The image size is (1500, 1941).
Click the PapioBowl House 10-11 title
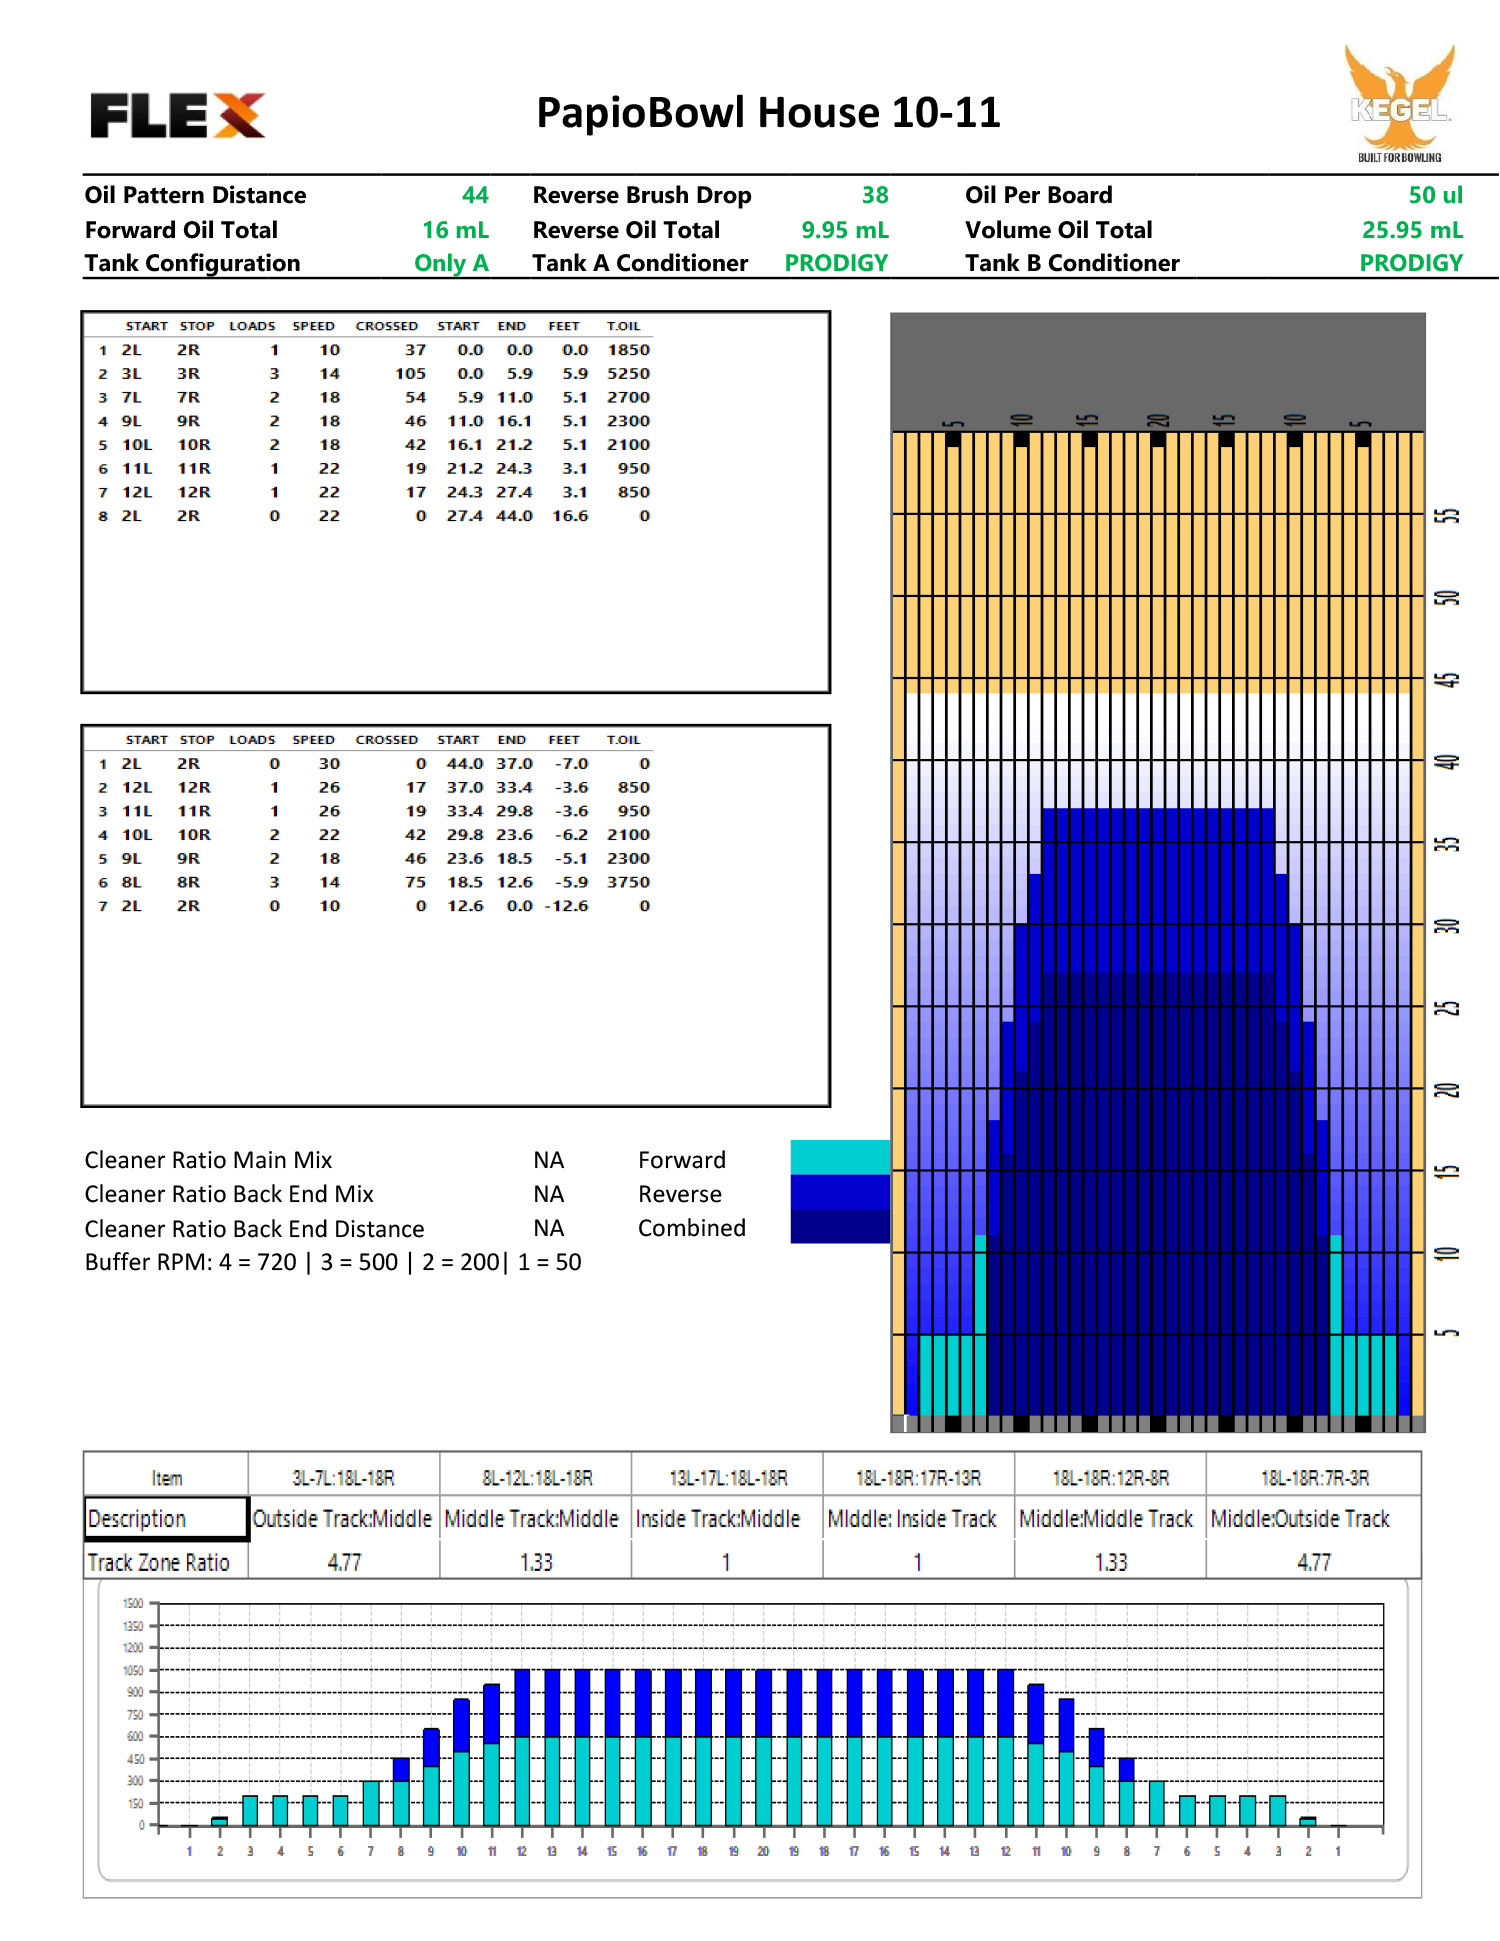[767, 112]
